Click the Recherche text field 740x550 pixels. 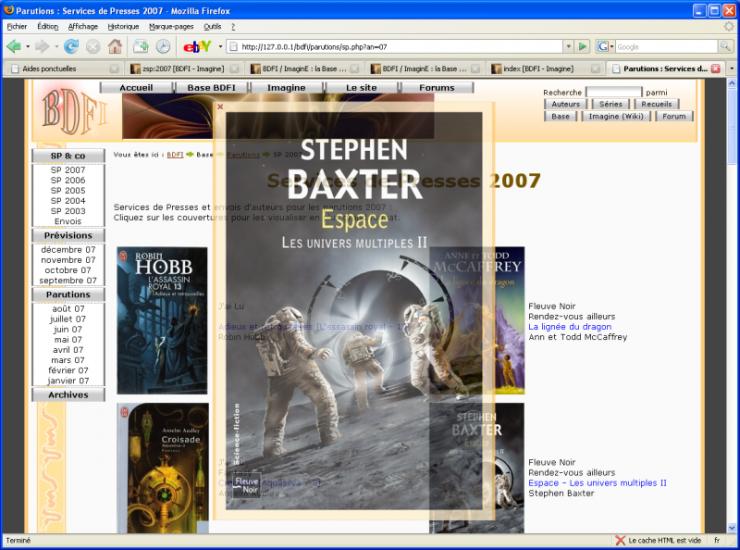coord(614,92)
